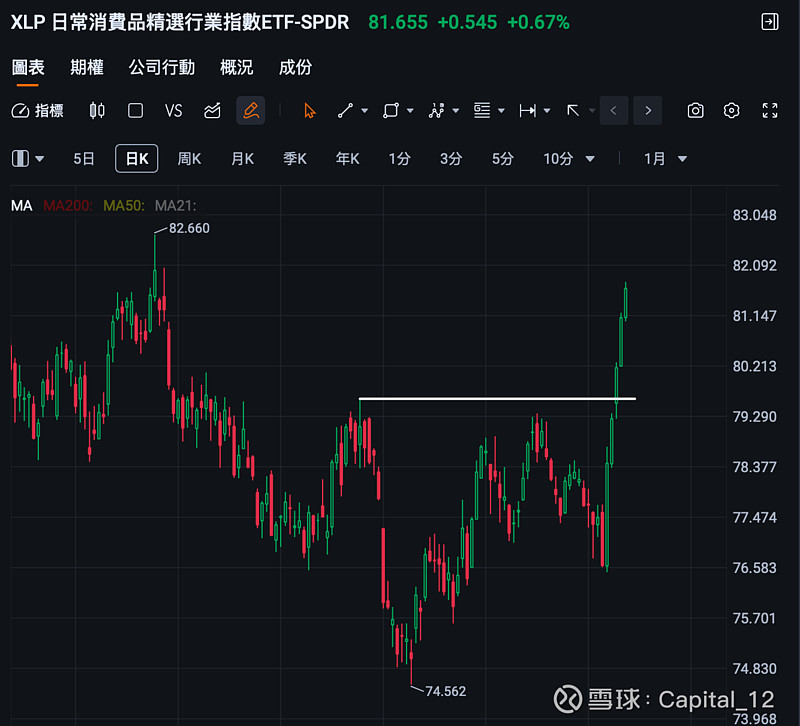Expand the wave pattern dropdown arrow
Screen dimensions: 800x726
[456, 111]
